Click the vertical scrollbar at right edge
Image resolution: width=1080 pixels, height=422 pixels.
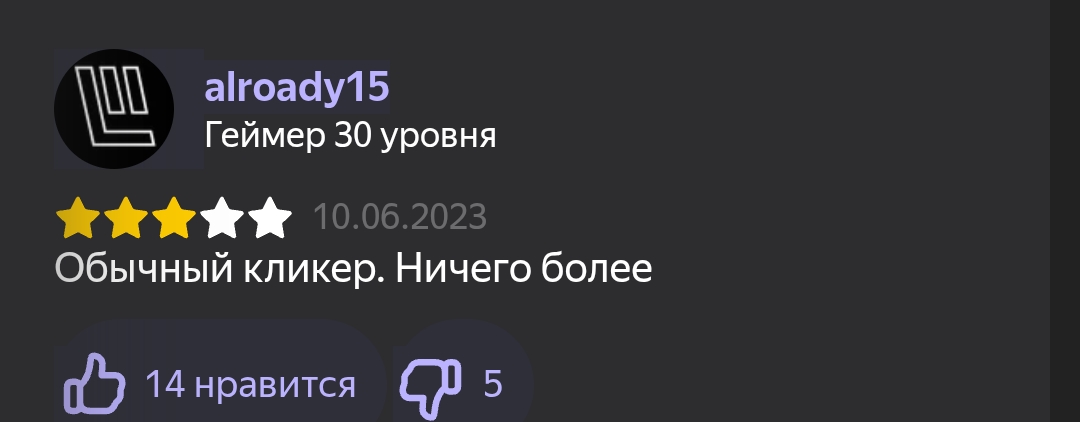[x=1065, y=211]
